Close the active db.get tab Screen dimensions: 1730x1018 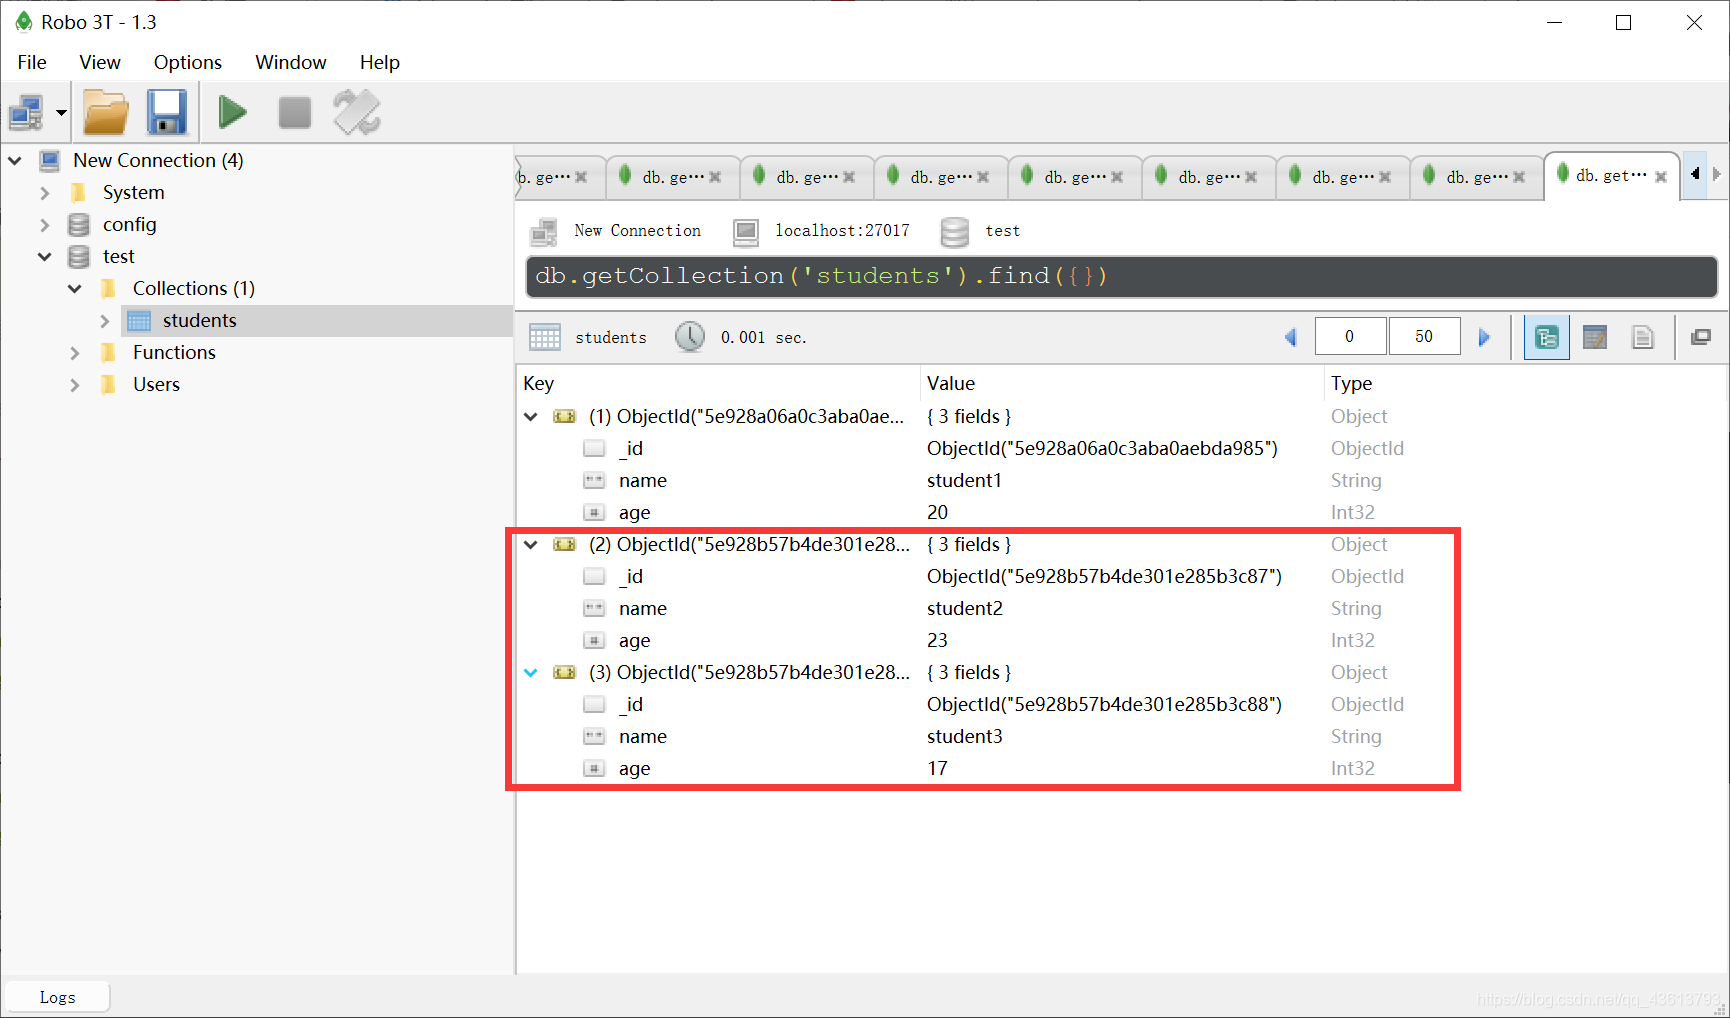coord(1661,177)
